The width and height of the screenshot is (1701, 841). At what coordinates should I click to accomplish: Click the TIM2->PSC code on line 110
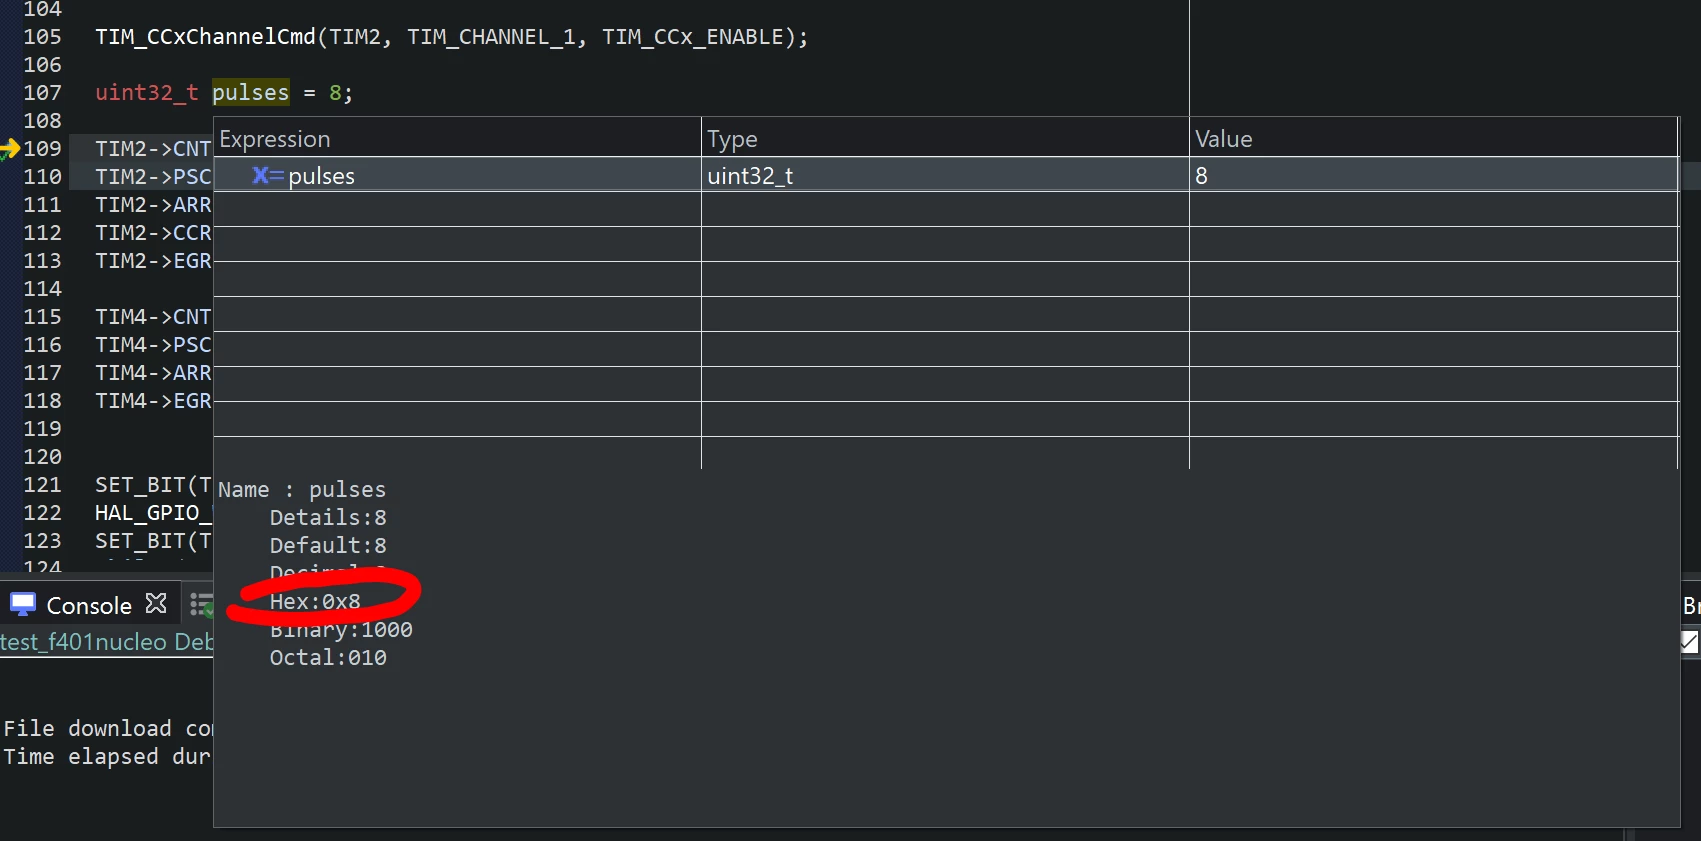pyautogui.click(x=153, y=177)
